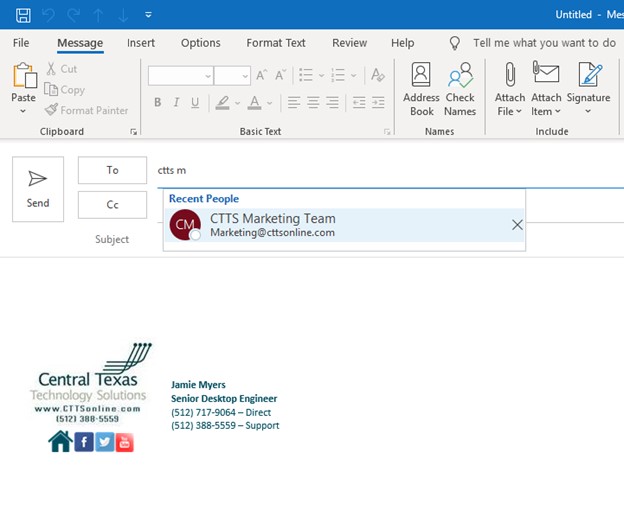Toggle Bold formatting
624x523 pixels.
158,103
